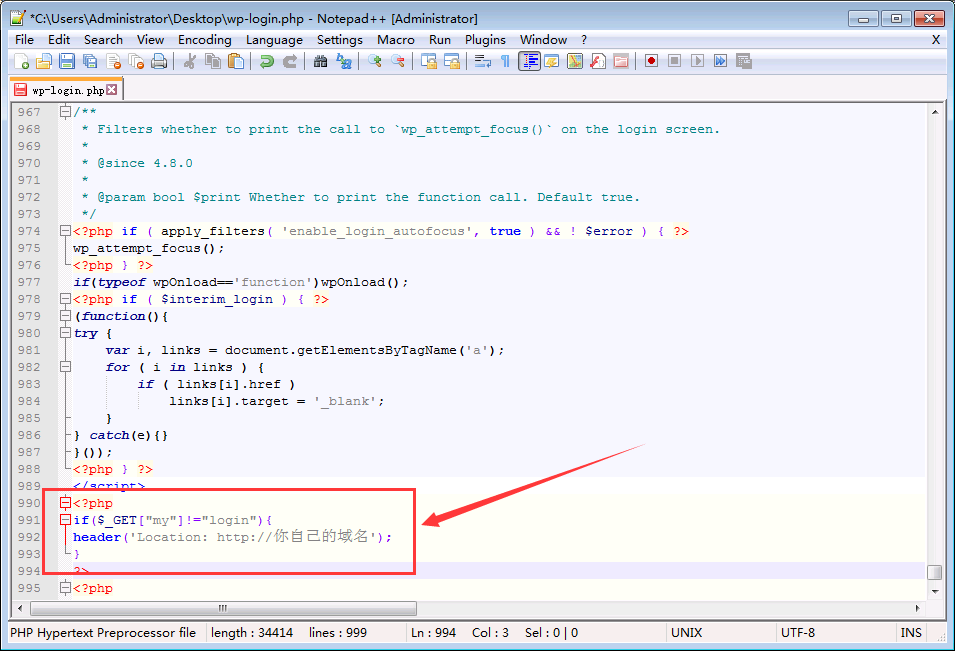Click the X at menu bar right end
955x651 pixels.
[936, 40]
